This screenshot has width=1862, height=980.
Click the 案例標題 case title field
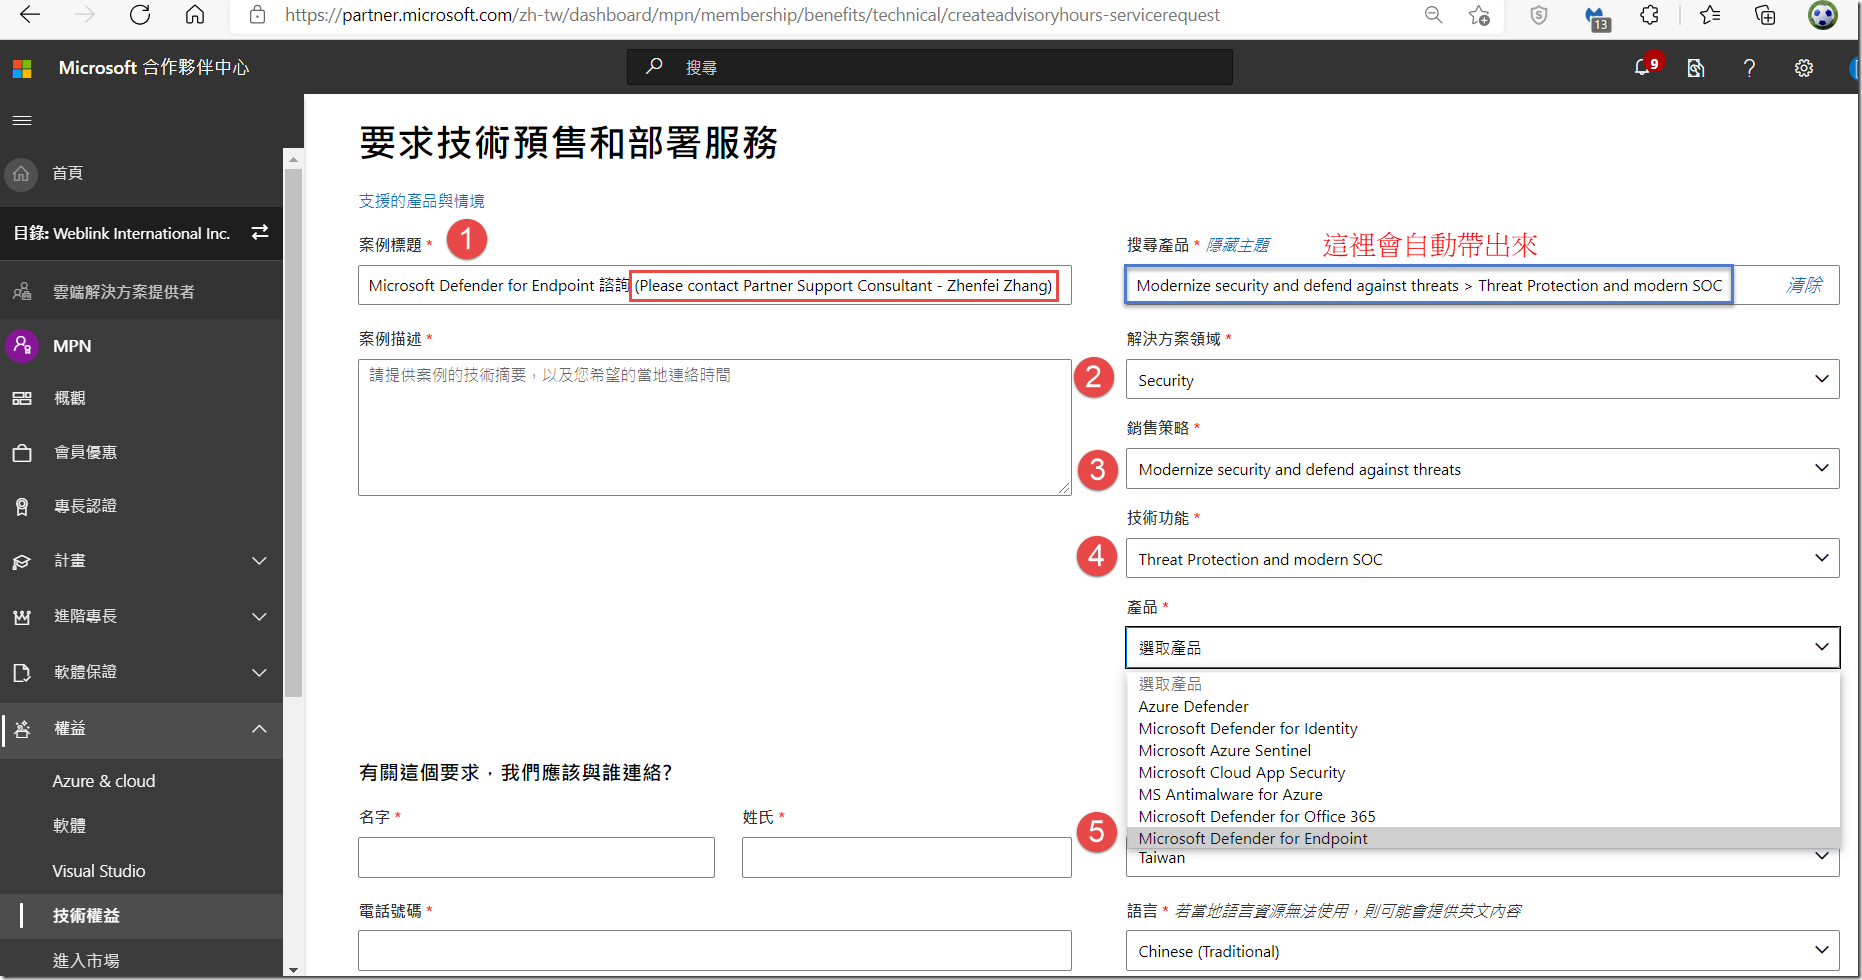click(x=714, y=285)
